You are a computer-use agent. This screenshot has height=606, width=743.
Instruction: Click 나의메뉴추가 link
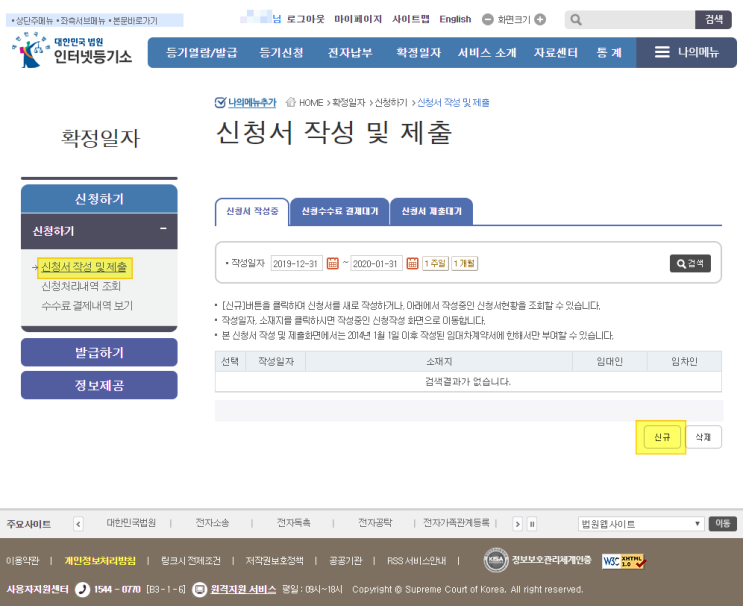(252, 102)
